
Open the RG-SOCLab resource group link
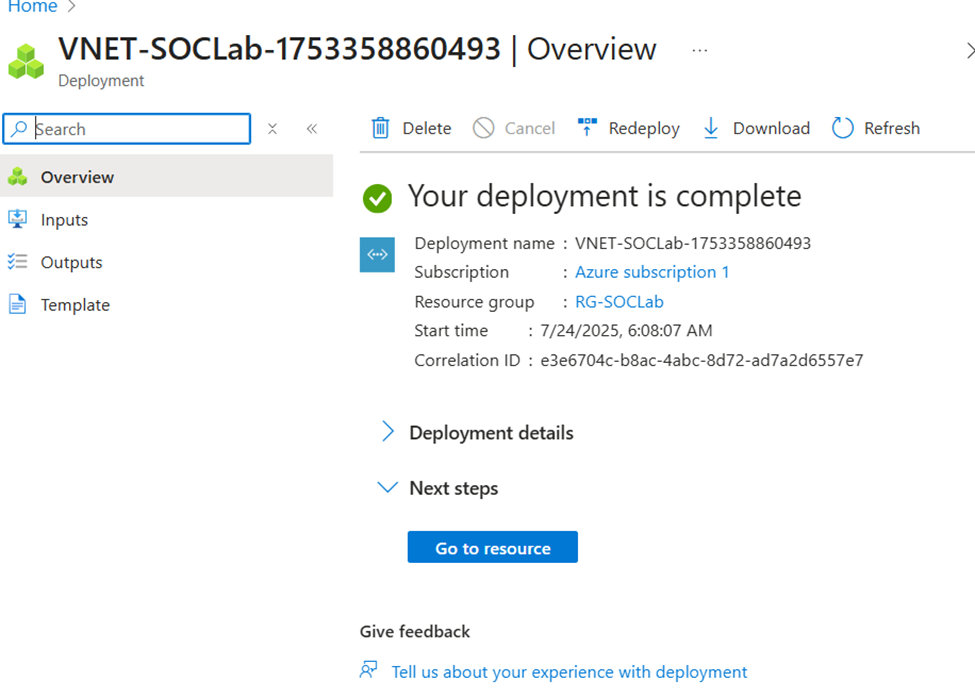pyautogui.click(x=619, y=301)
